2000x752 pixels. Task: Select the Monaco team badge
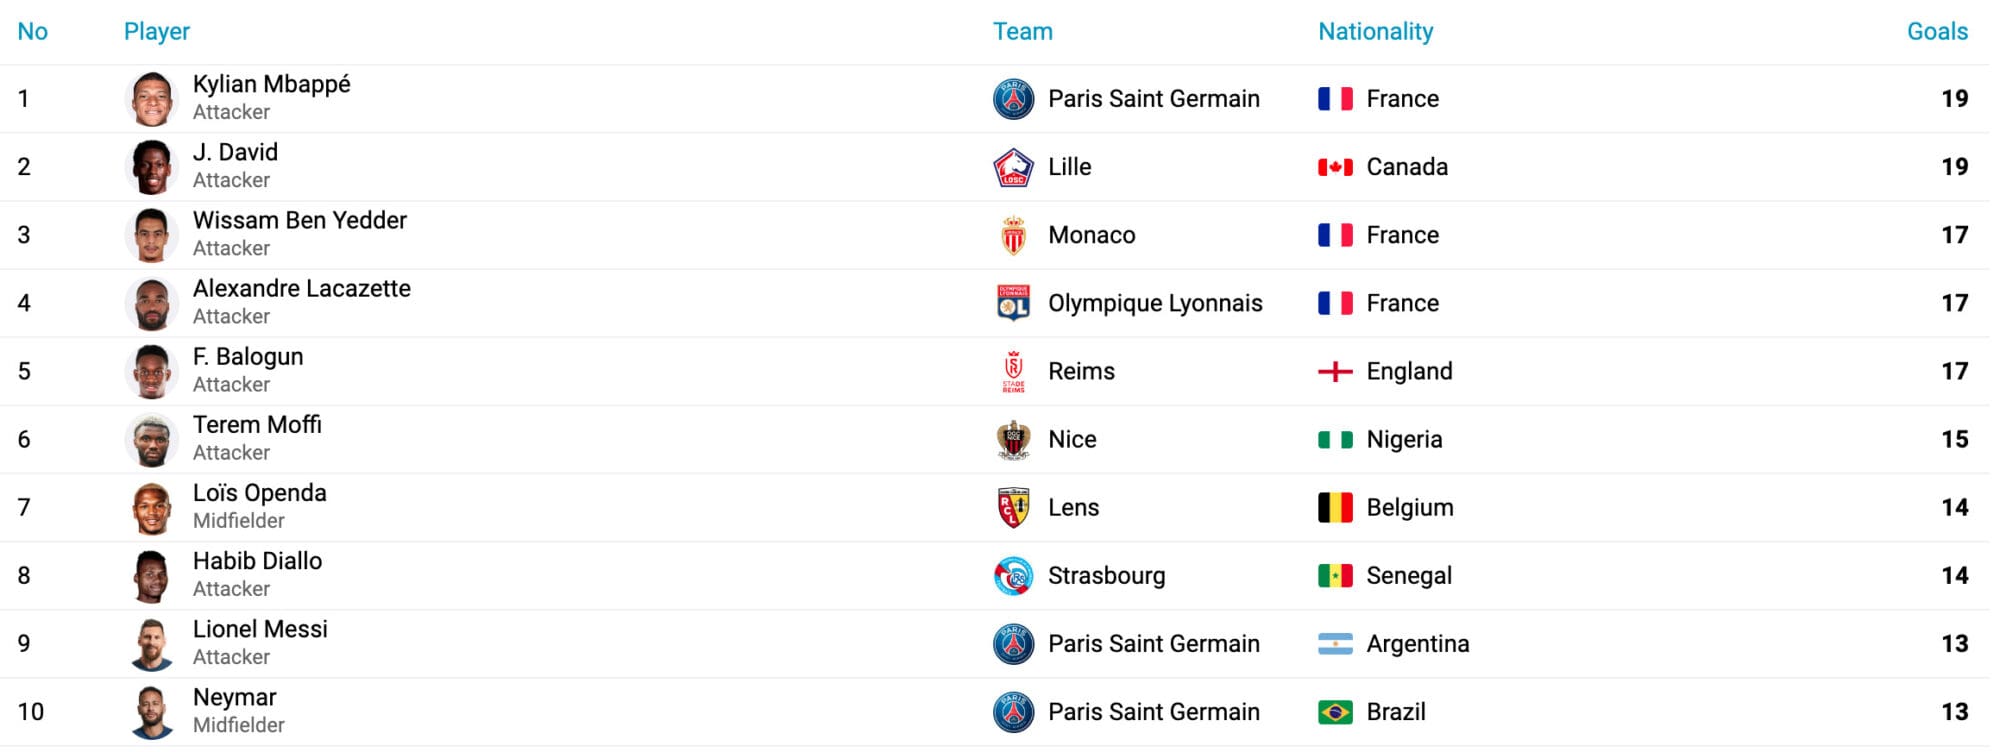tap(1013, 235)
